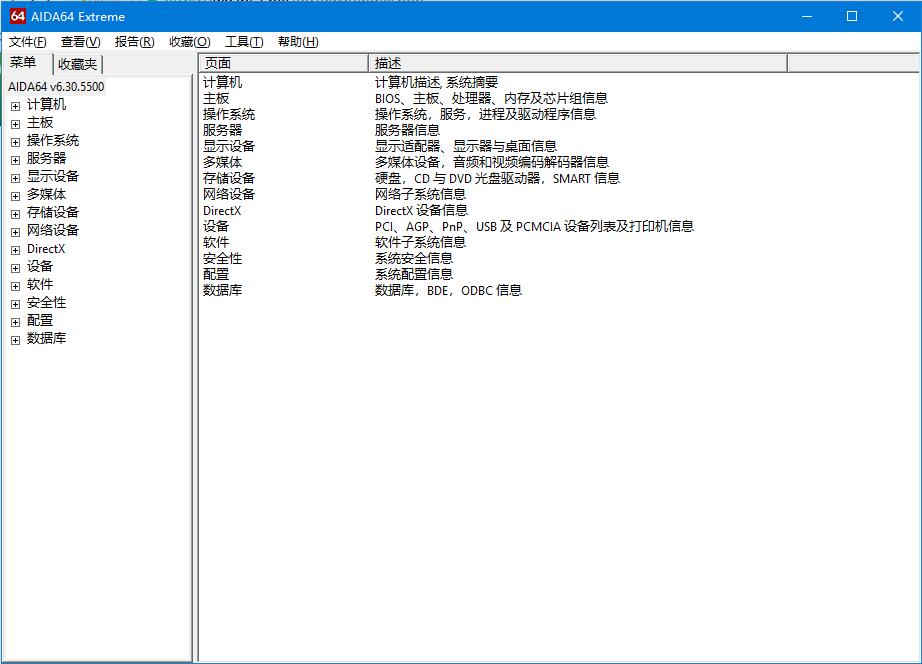Image resolution: width=922 pixels, height=664 pixels.
Task: Expand the 设备 tree node
Action: 15,268
